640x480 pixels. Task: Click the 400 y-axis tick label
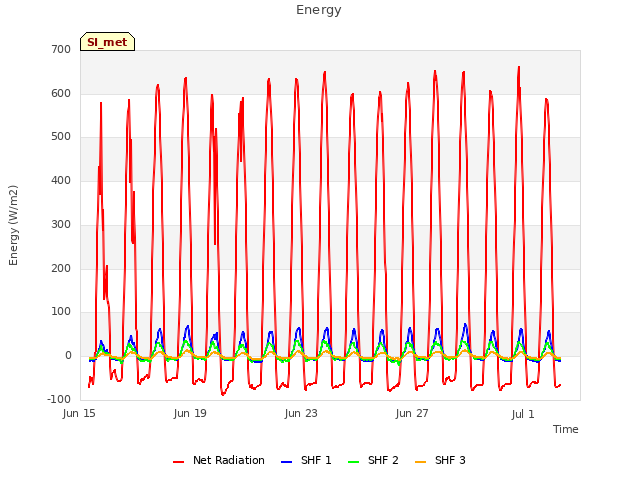click(x=61, y=180)
